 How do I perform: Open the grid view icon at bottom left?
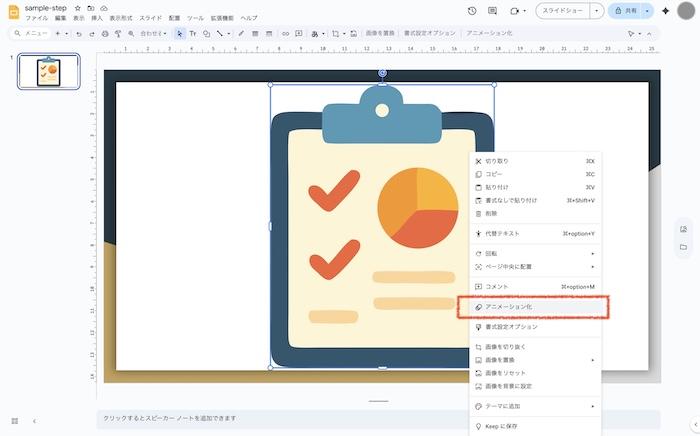pyautogui.click(x=14, y=421)
